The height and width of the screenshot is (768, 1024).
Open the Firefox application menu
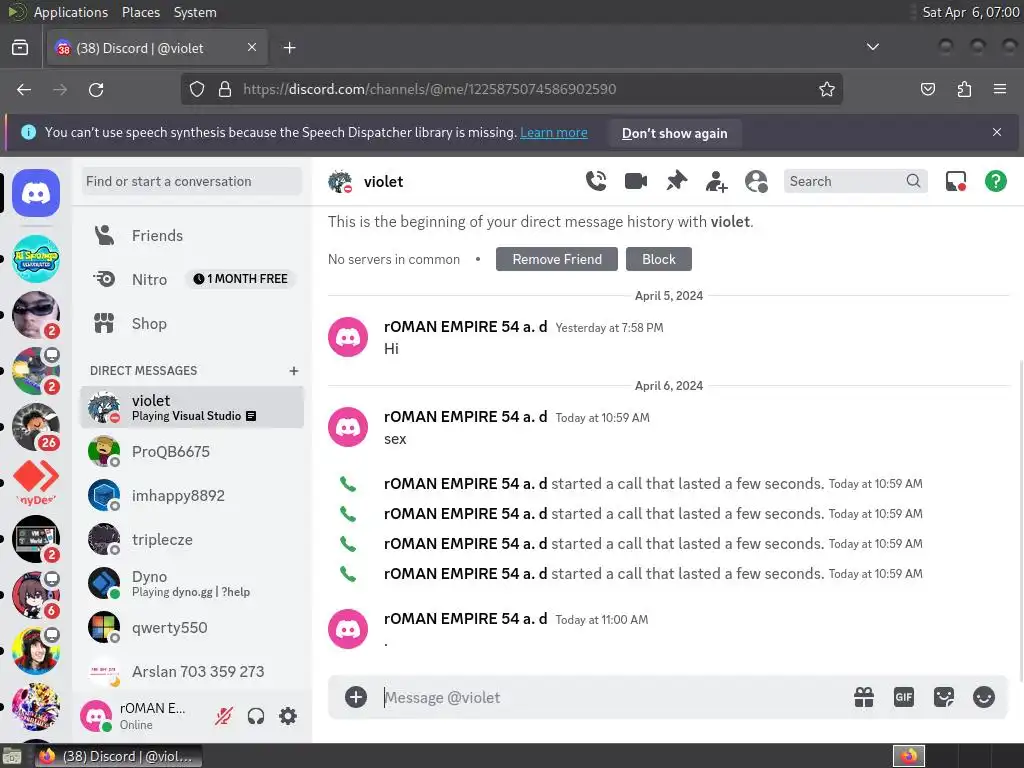tap(1000, 89)
